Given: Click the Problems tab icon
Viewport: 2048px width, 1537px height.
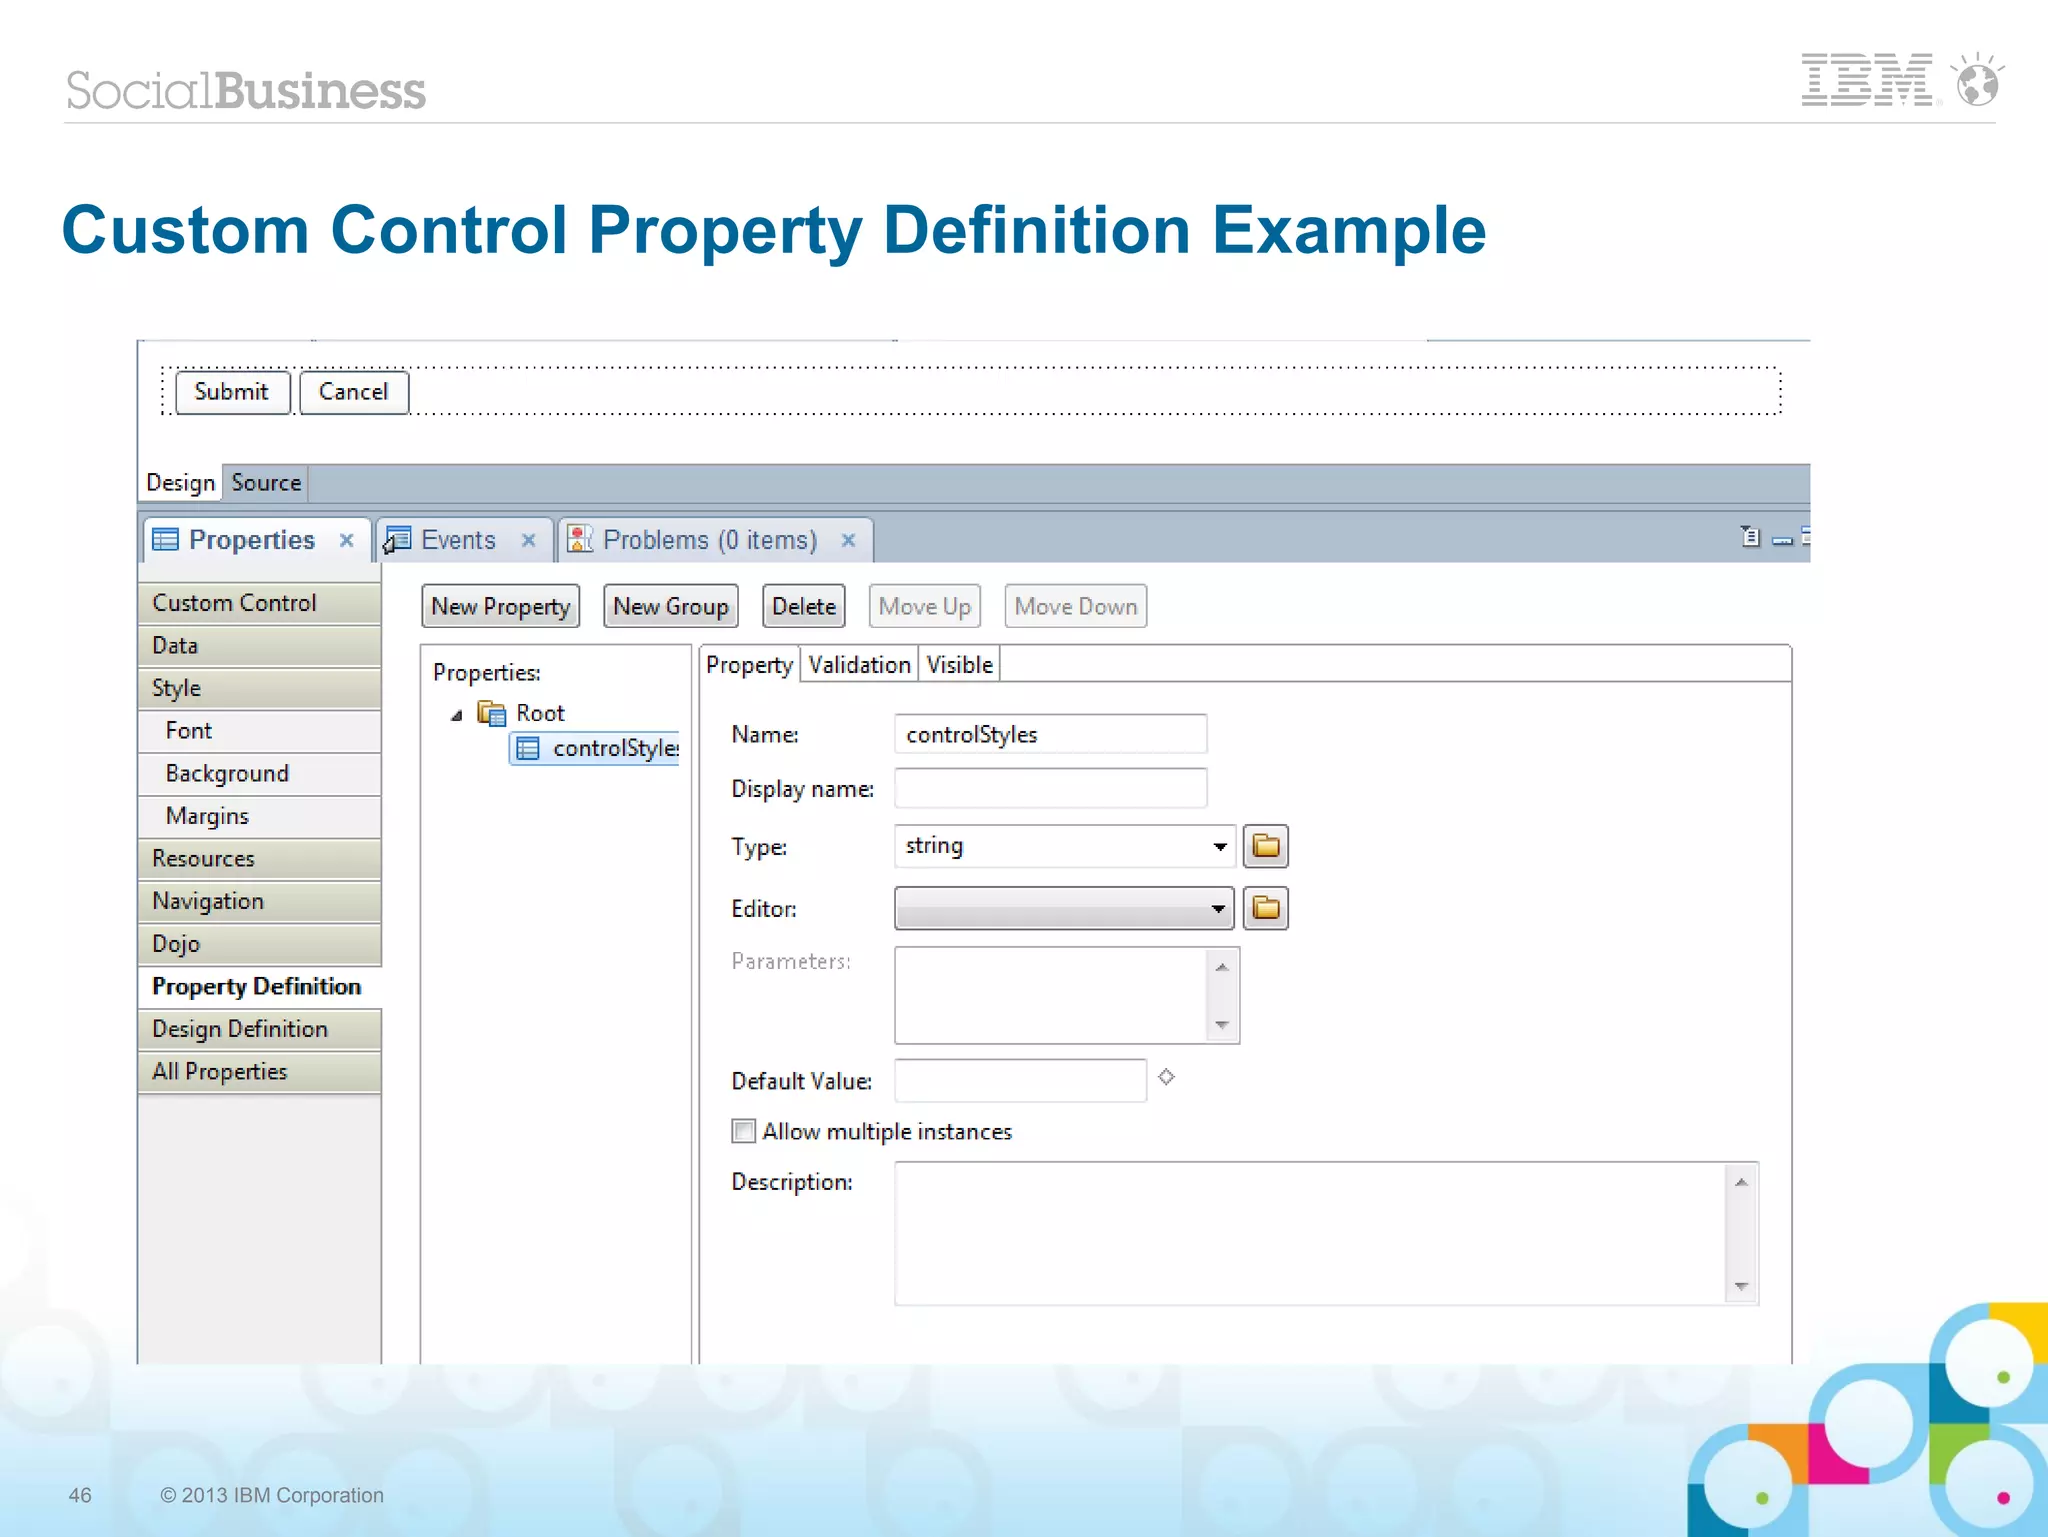Looking at the screenshot, I should pos(580,539).
